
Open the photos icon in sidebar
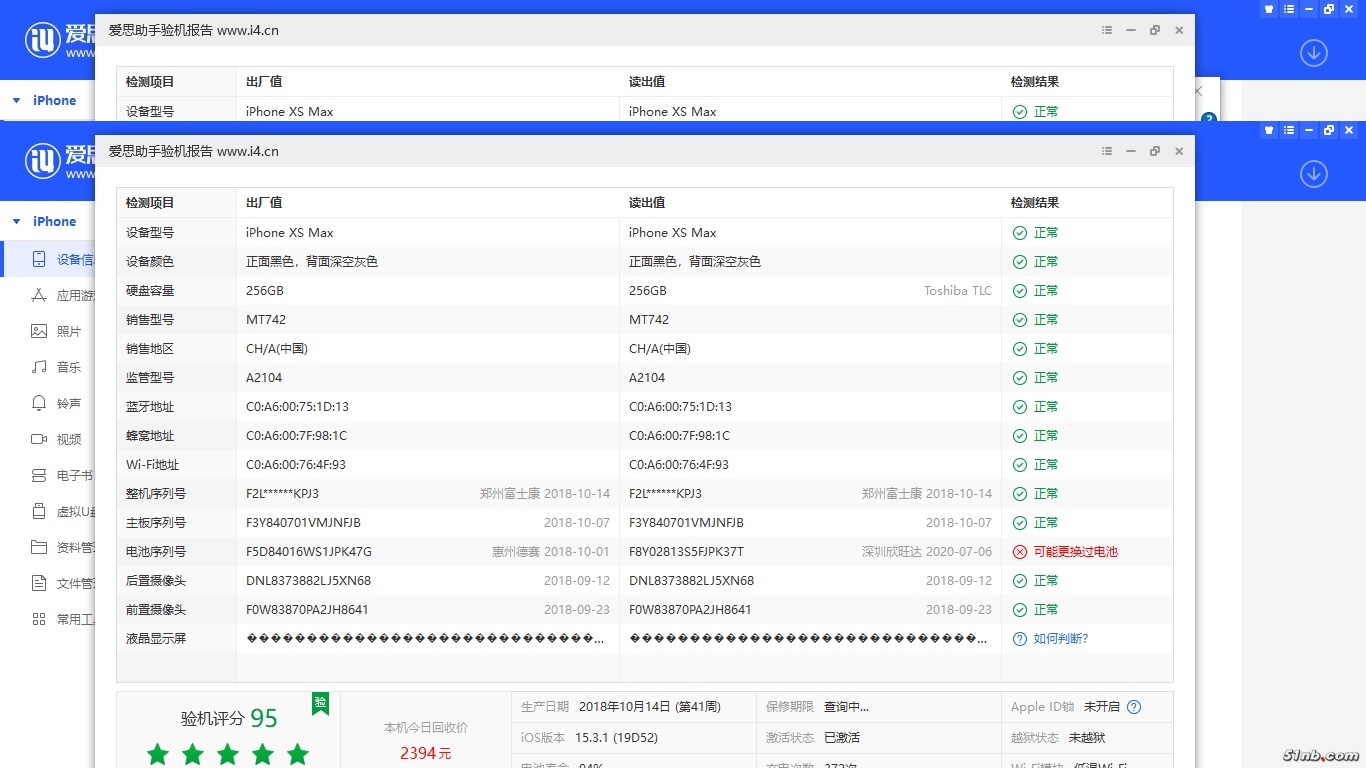click(39, 331)
